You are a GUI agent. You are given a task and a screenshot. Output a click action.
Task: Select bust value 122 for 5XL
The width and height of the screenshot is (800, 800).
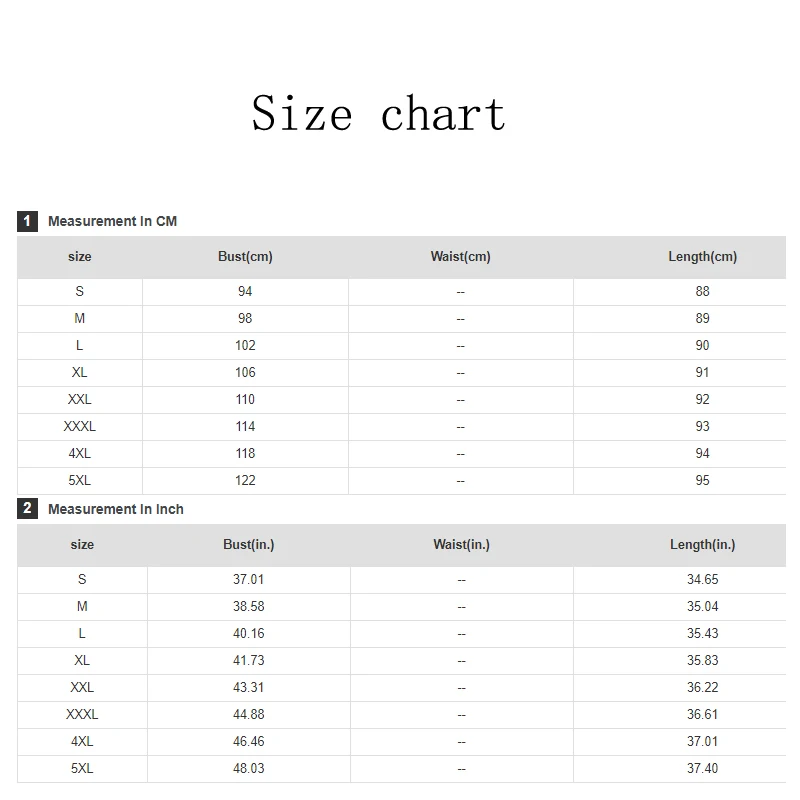click(245, 480)
